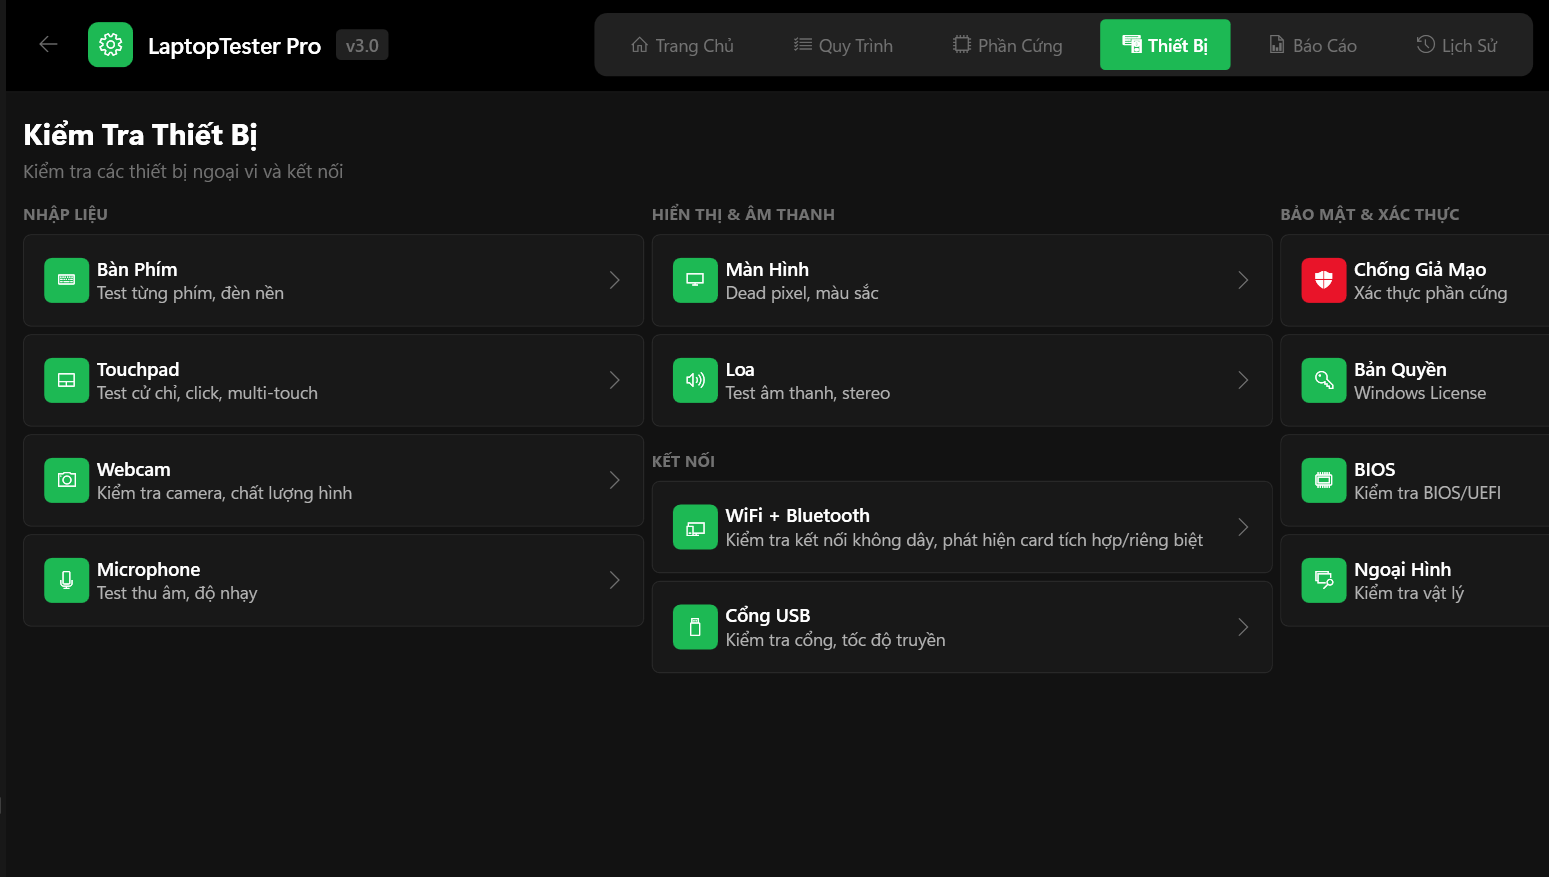
Task: Click the v3.0 version badge
Action: point(362,45)
